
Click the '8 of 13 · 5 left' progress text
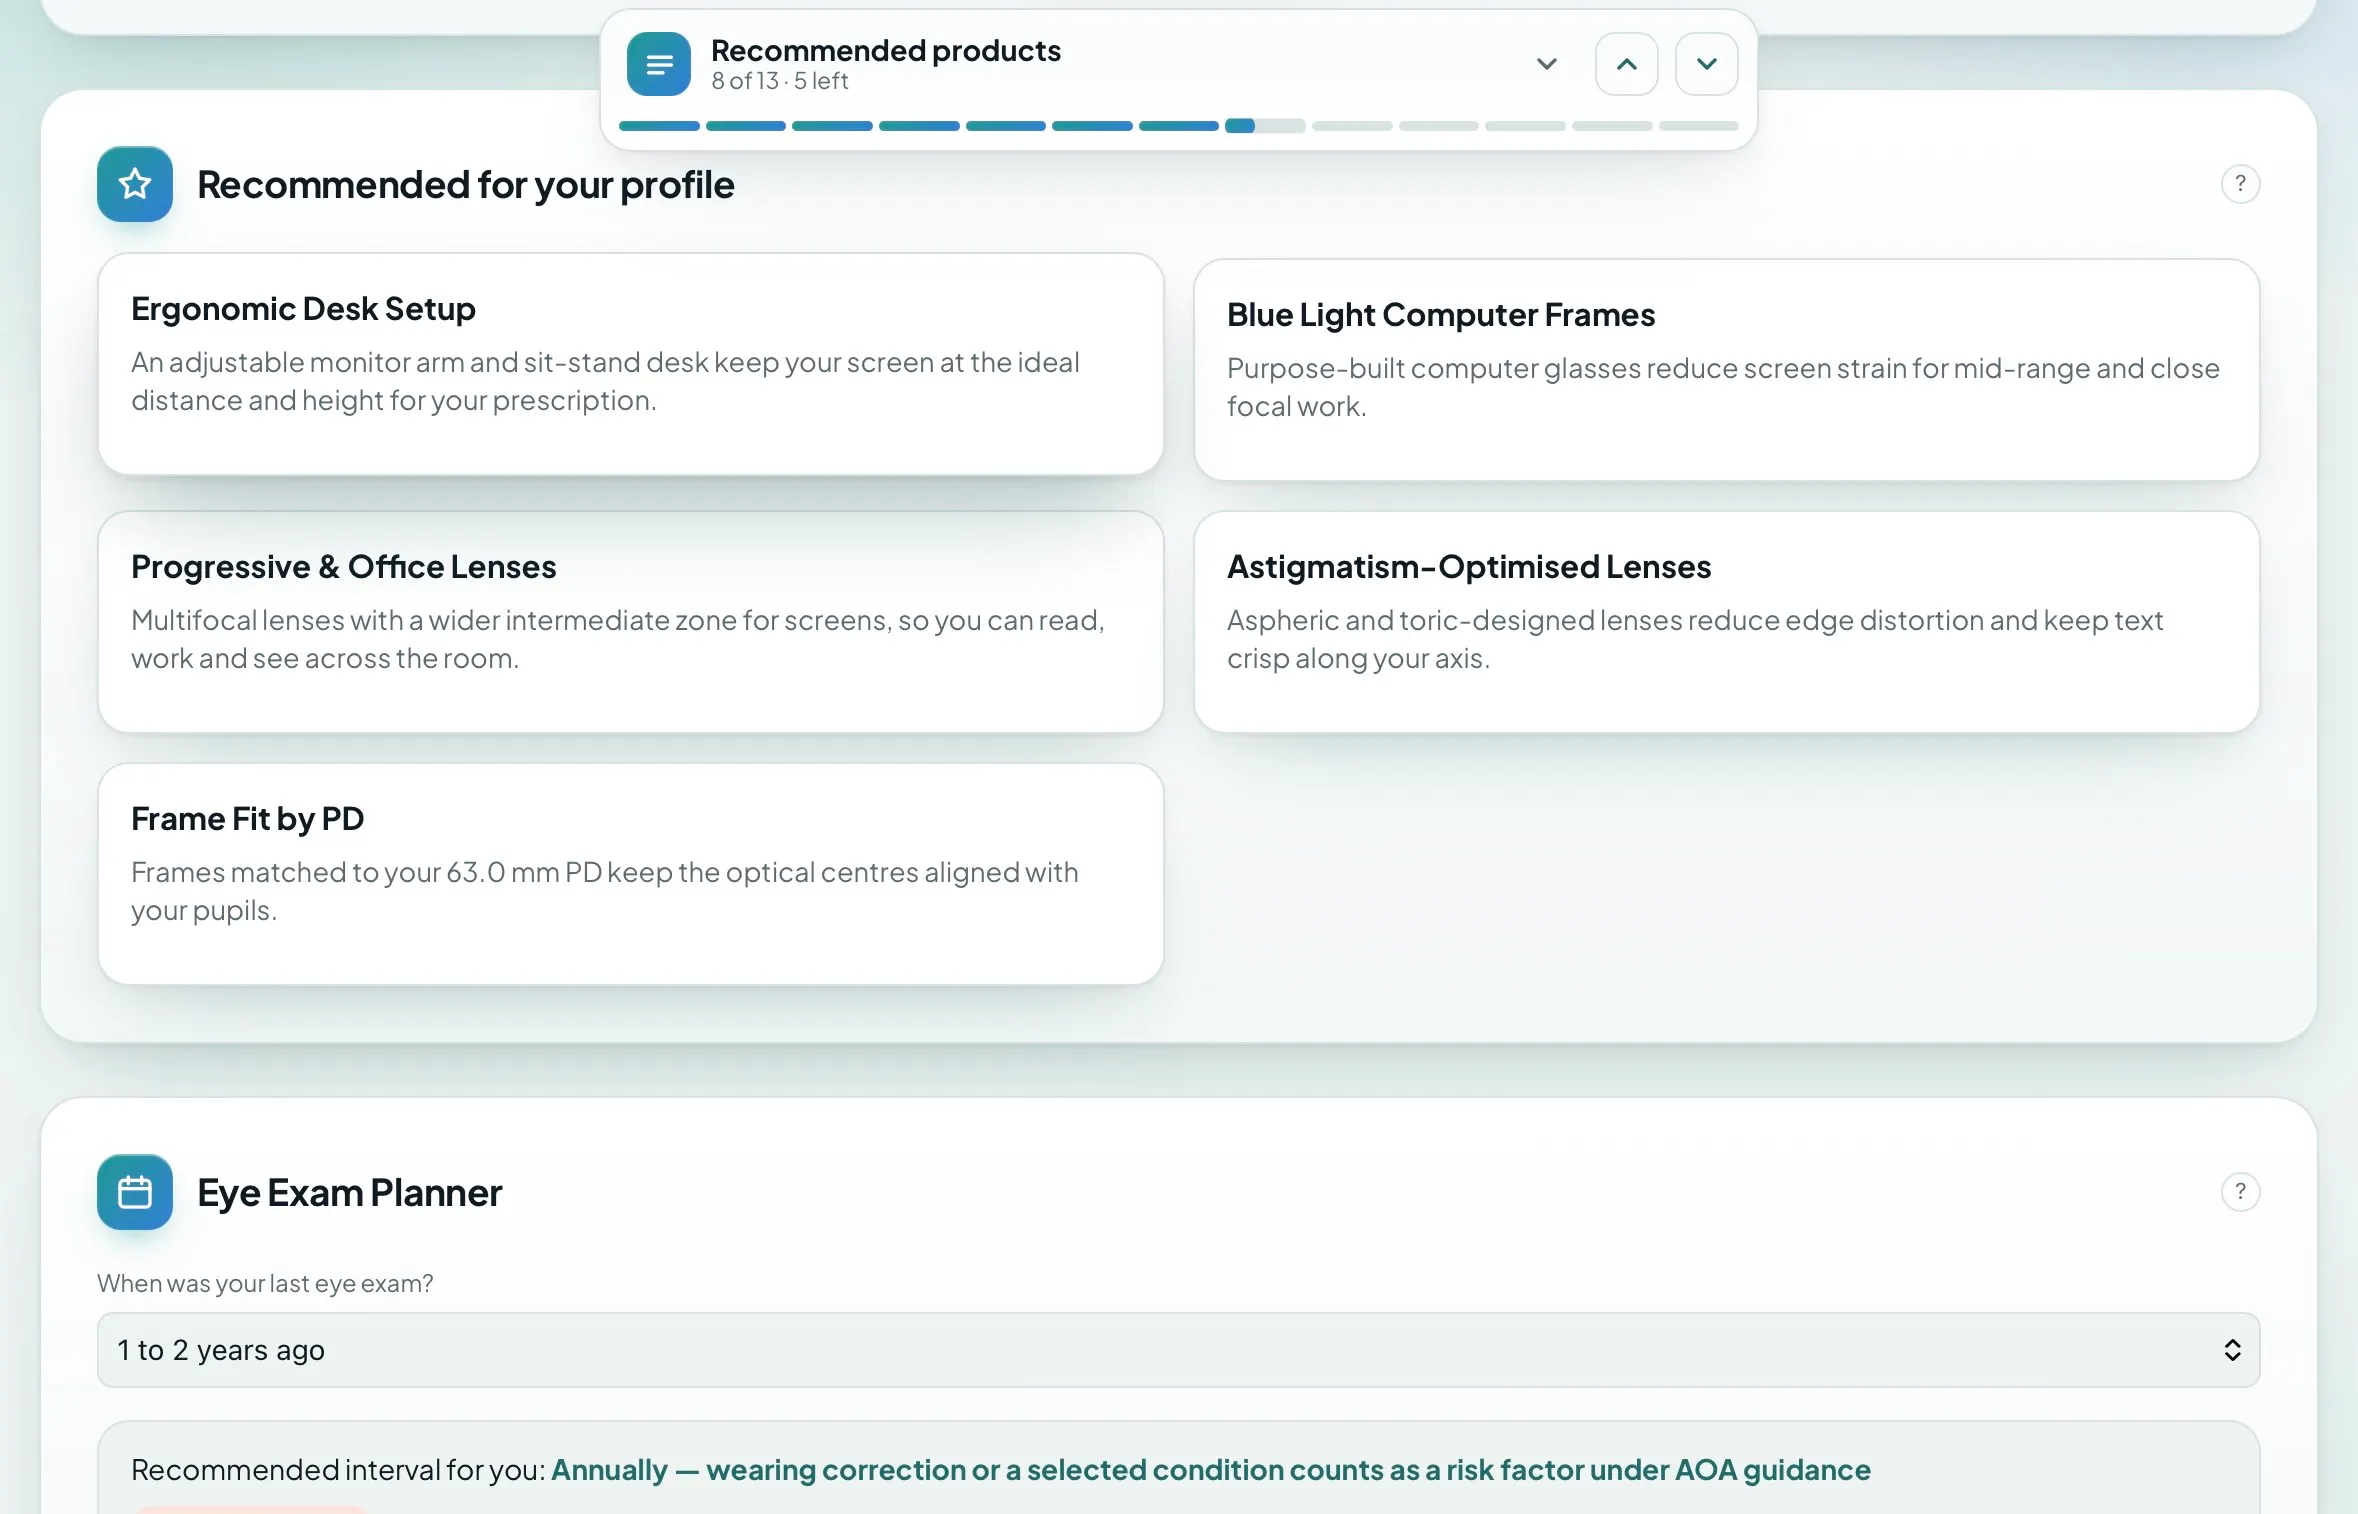779,81
